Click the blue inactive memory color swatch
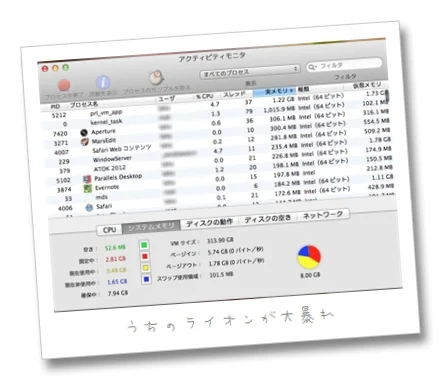This screenshot has height=381, width=444. pyautogui.click(x=146, y=279)
